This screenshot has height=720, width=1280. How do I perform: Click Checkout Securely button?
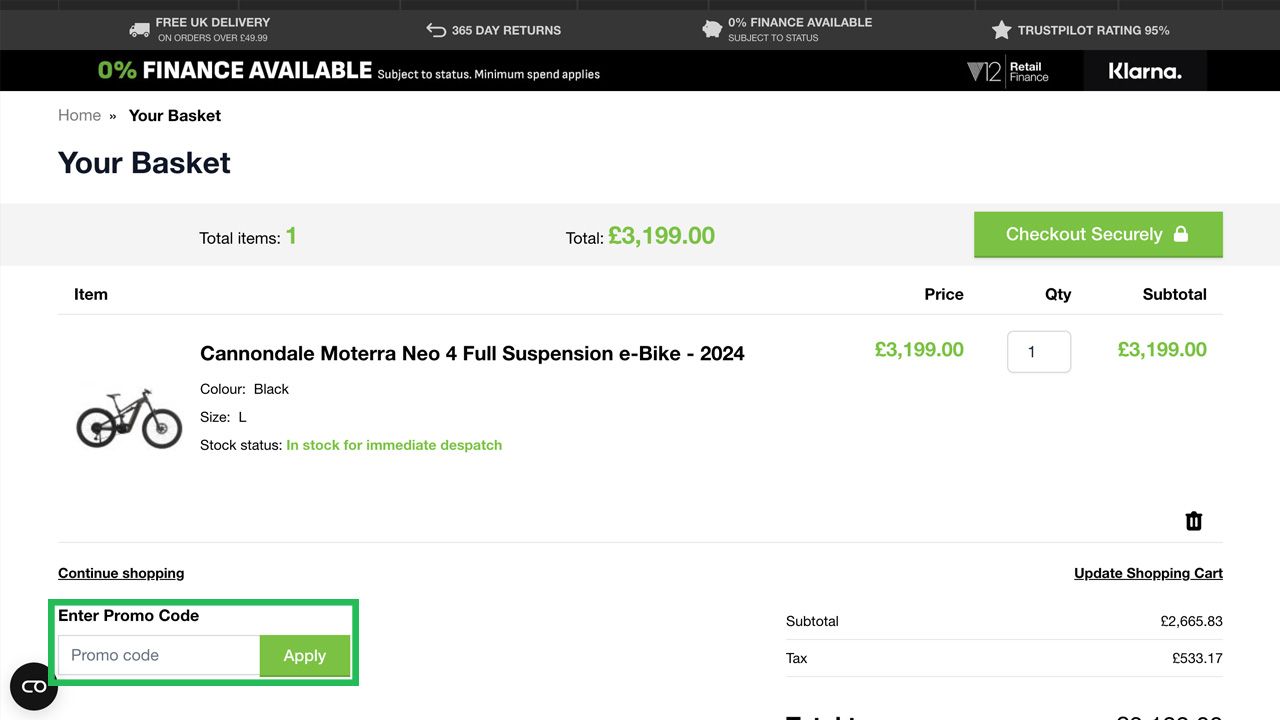(1098, 234)
